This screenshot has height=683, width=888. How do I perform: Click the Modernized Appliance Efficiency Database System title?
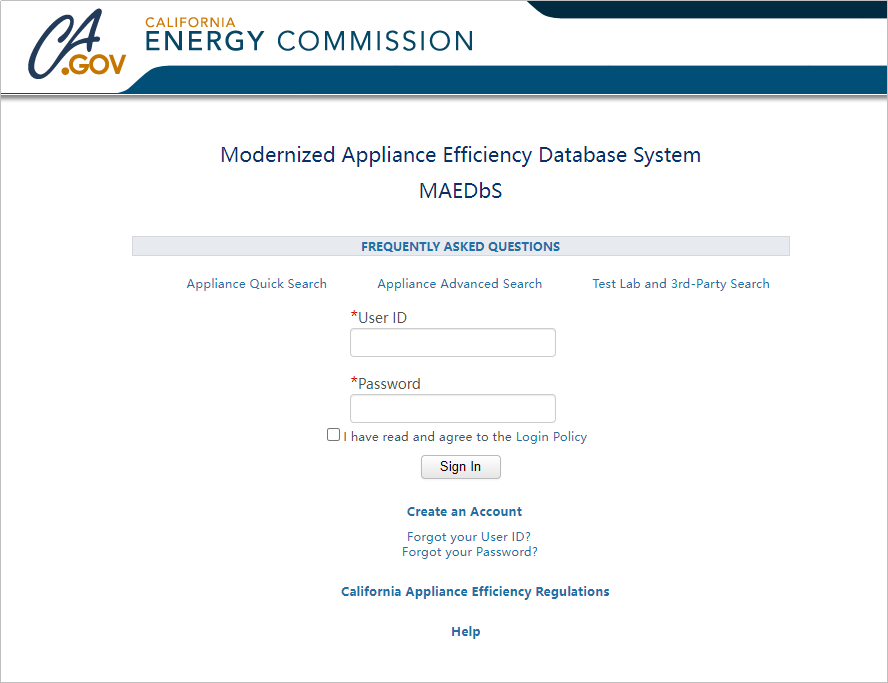tap(460, 155)
